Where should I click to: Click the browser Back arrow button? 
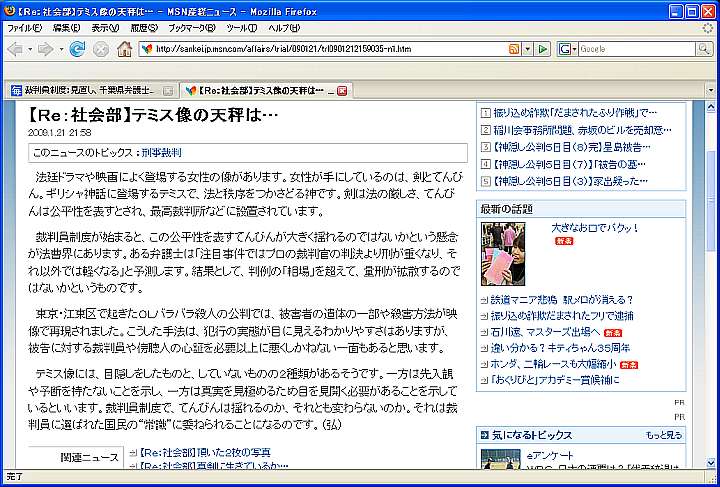(x=18, y=49)
